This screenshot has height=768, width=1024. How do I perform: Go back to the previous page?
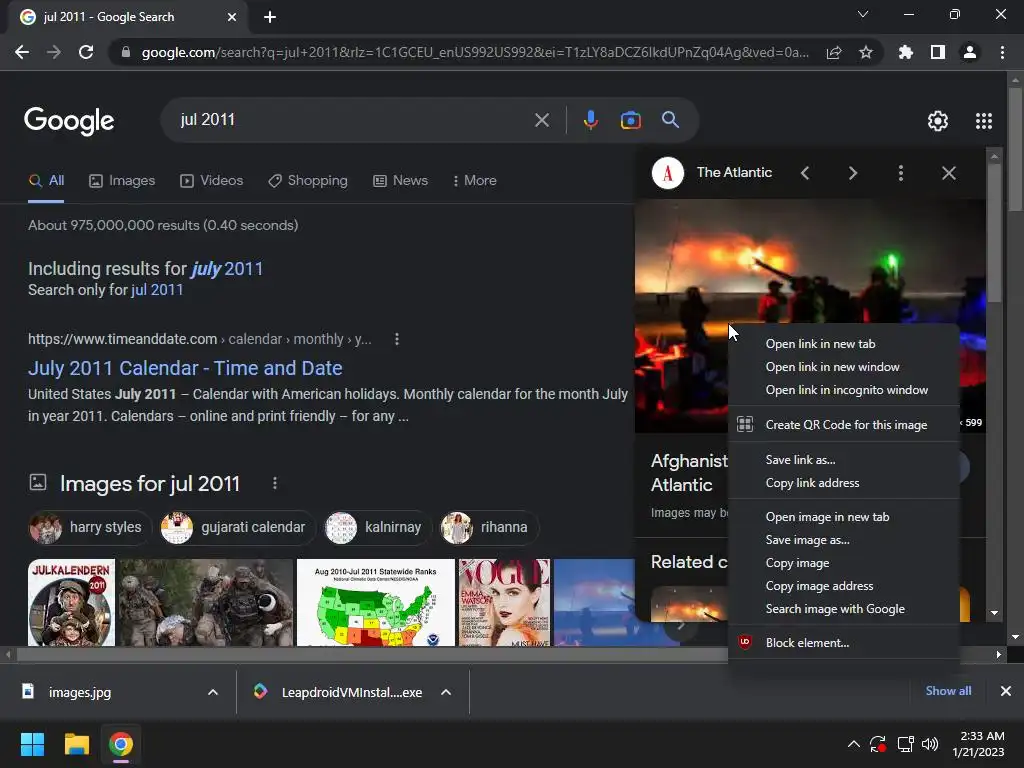[x=22, y=52]
